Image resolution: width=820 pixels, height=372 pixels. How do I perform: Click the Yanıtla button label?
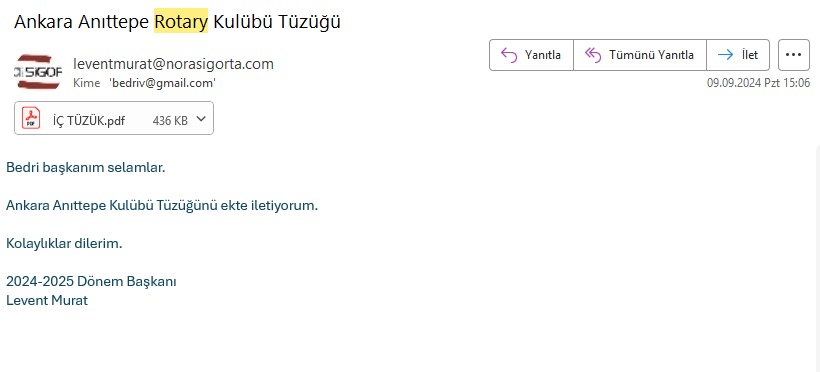point(543,55)
